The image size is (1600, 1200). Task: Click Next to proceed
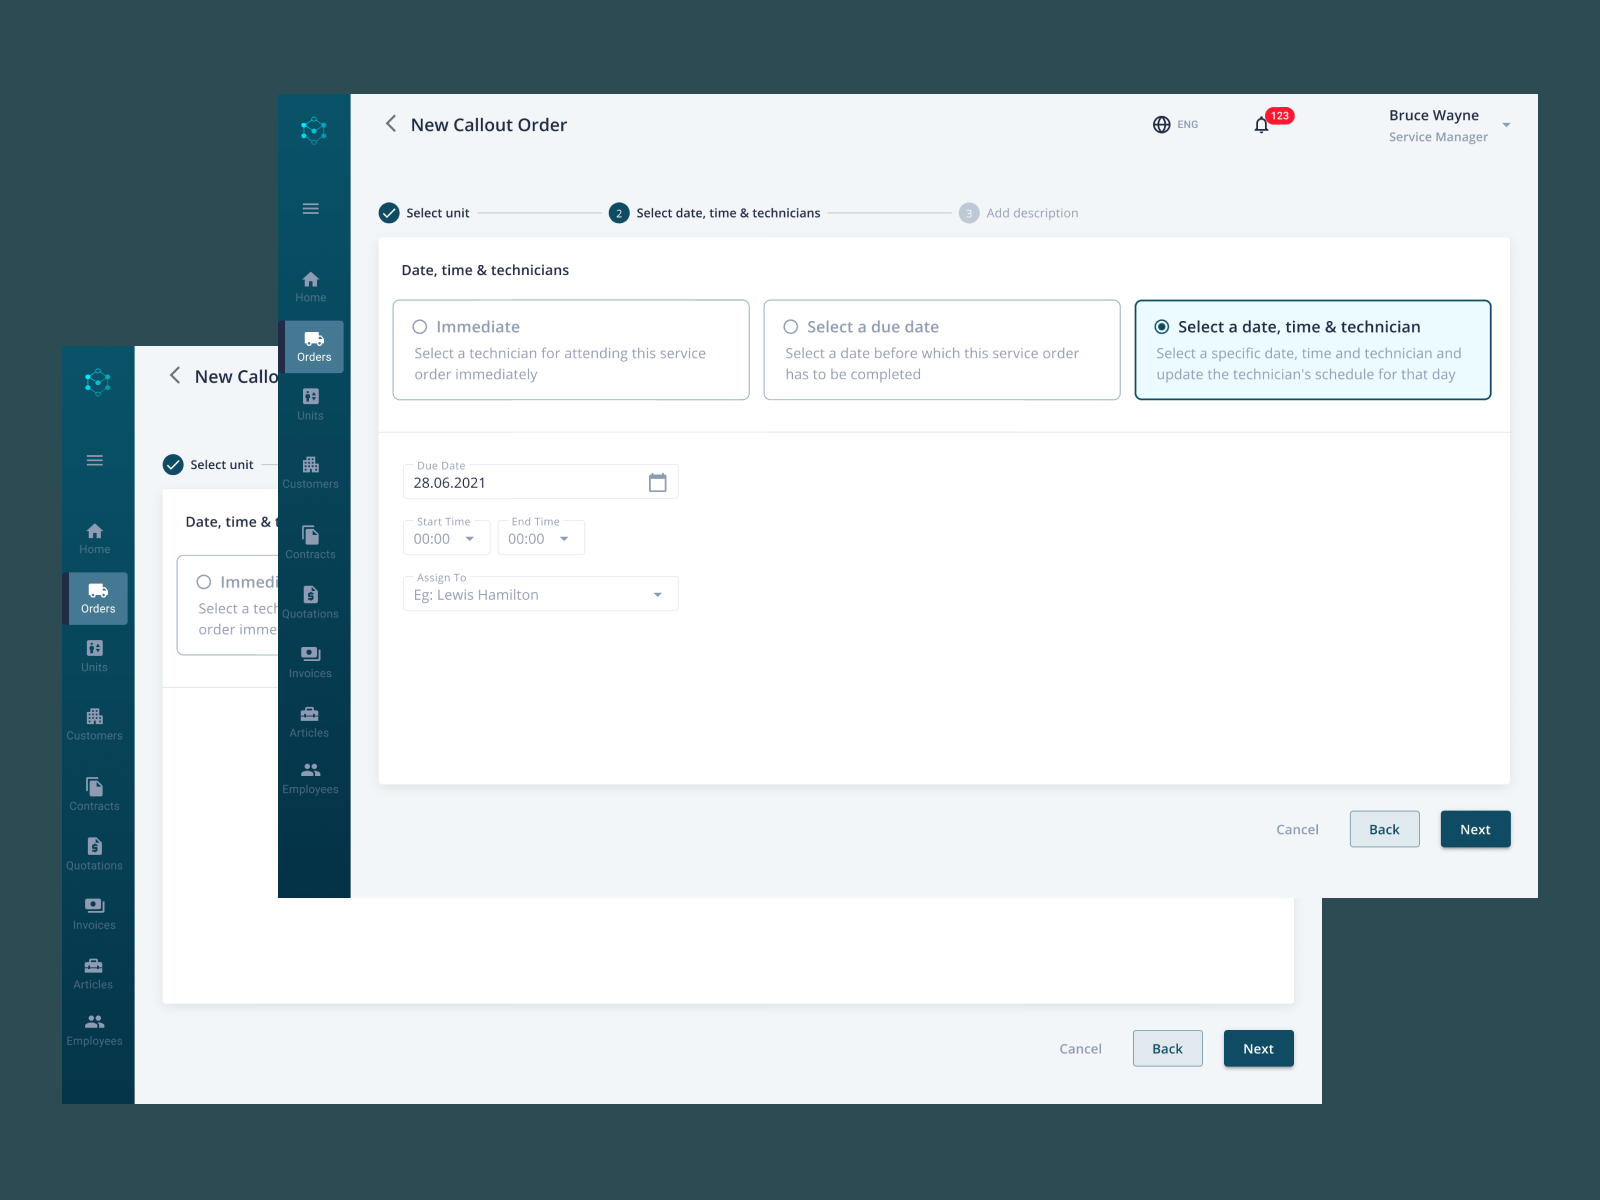1475,828
